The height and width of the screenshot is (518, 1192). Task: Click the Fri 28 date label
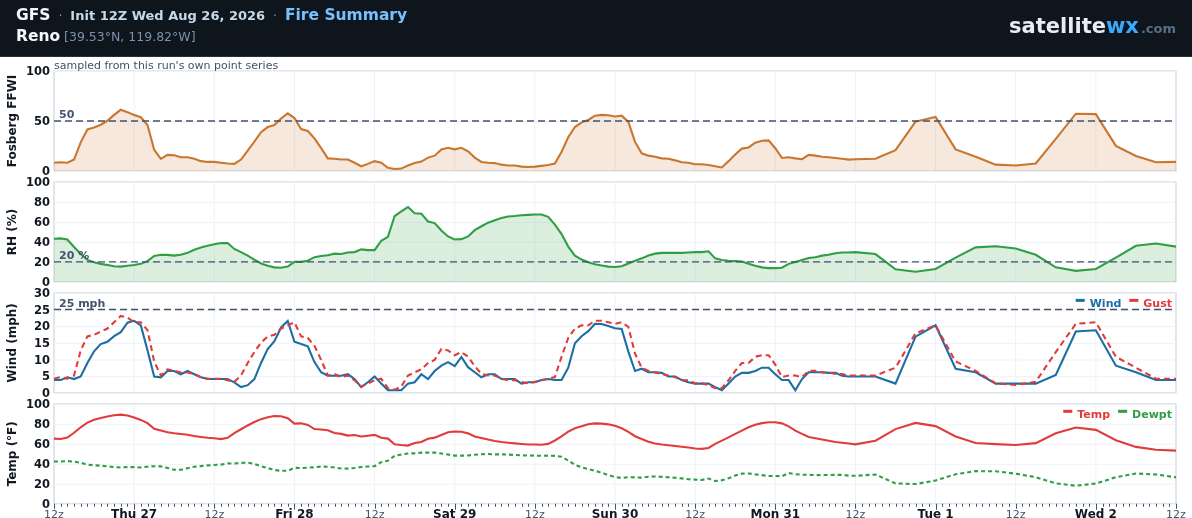[294, 513]
